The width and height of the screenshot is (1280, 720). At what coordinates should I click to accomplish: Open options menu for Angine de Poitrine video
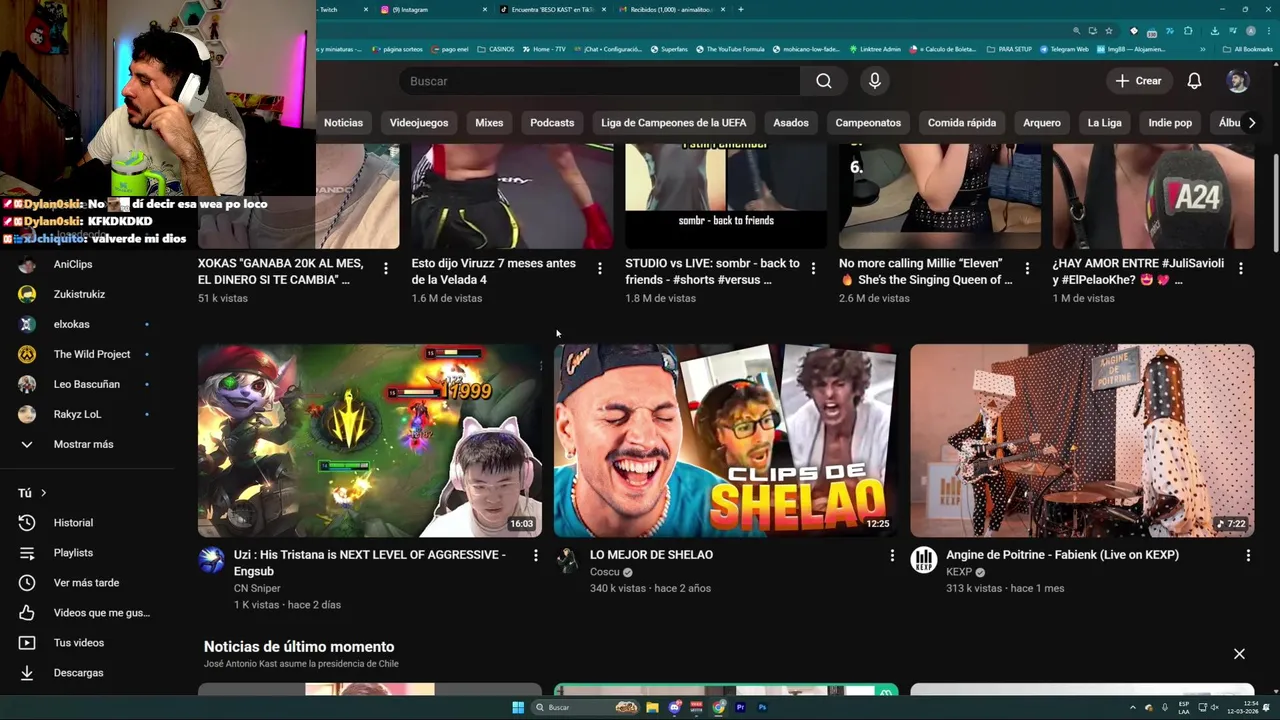click(x=1248, y=555)
